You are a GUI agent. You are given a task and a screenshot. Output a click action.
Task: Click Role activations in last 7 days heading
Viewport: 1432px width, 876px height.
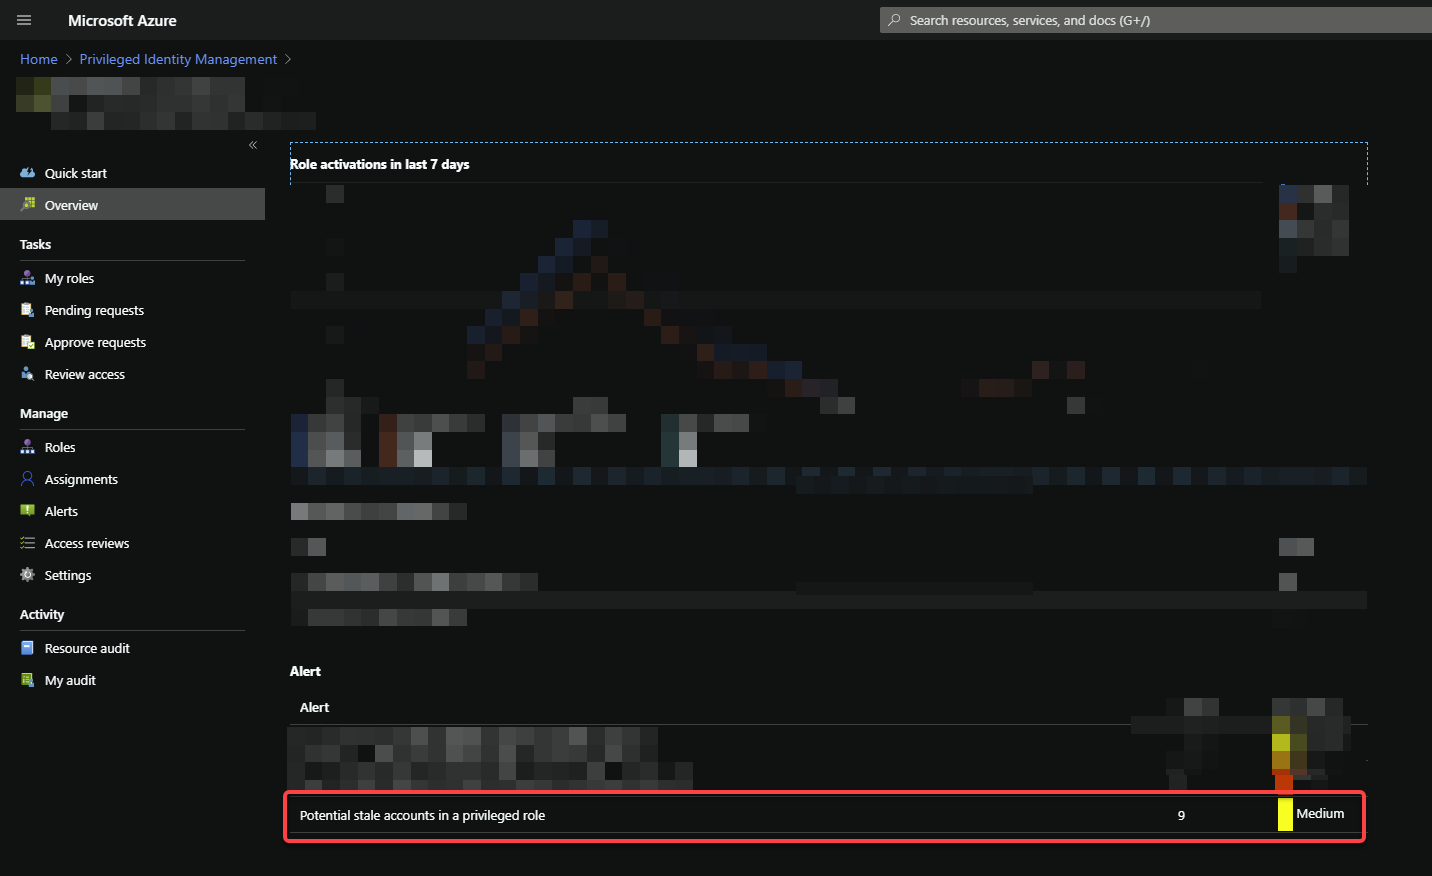coord(379,164)
